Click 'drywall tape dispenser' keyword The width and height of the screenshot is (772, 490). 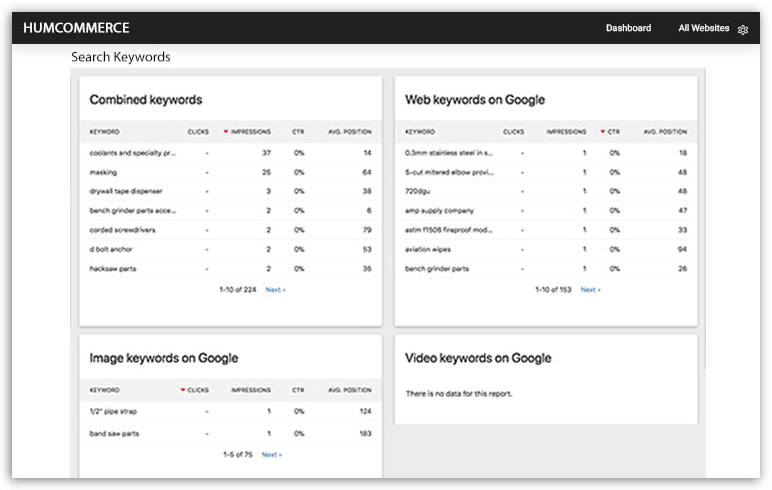point(126,191)
